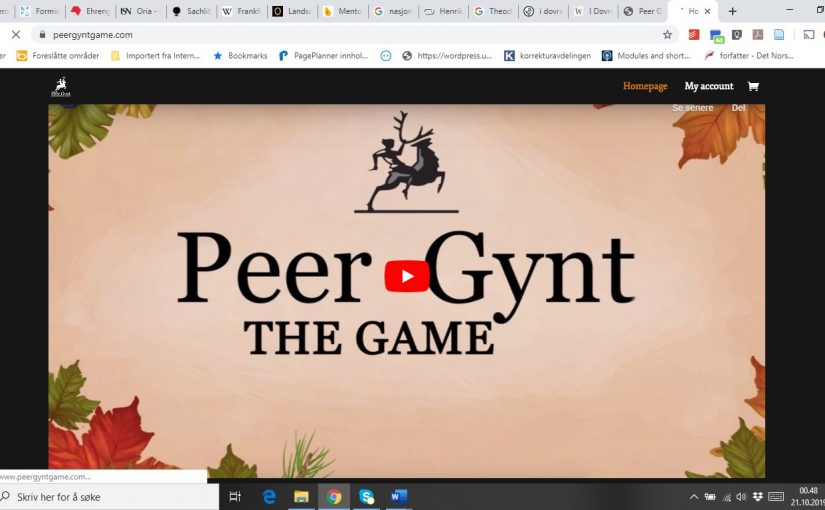This screenshot has width=825, height=510.
Task: Open volume speaker tray icon
Action: (741, 496)
